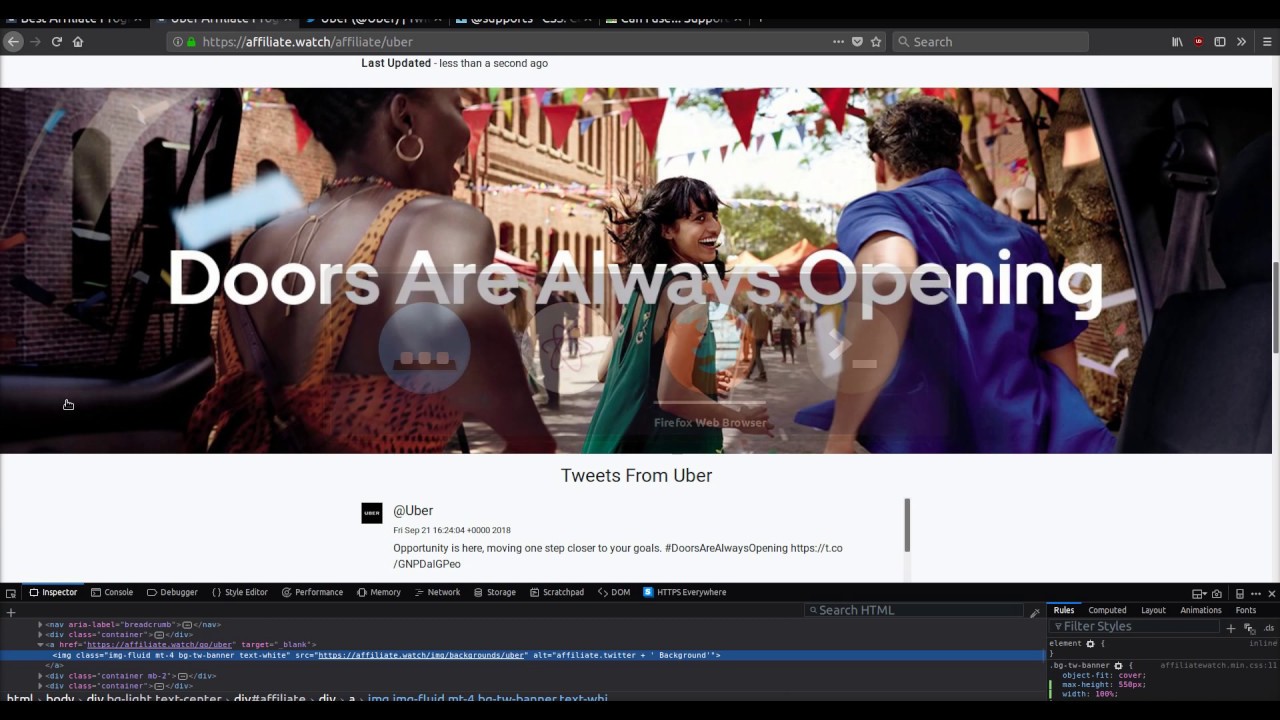Take a screenshot with the camera icon
The width and height of the screenshot is (1280, 720).
click(1216, 594)
